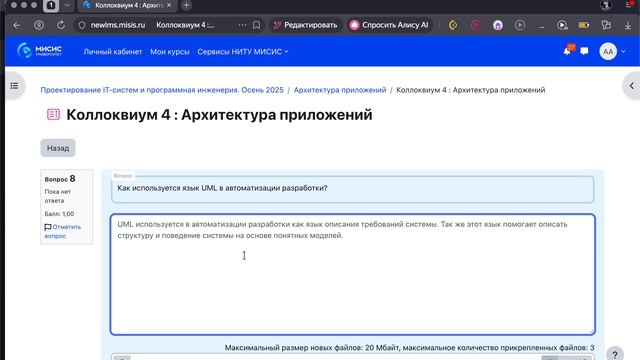Bookmark this page with bookmark icon

(256, 25)
